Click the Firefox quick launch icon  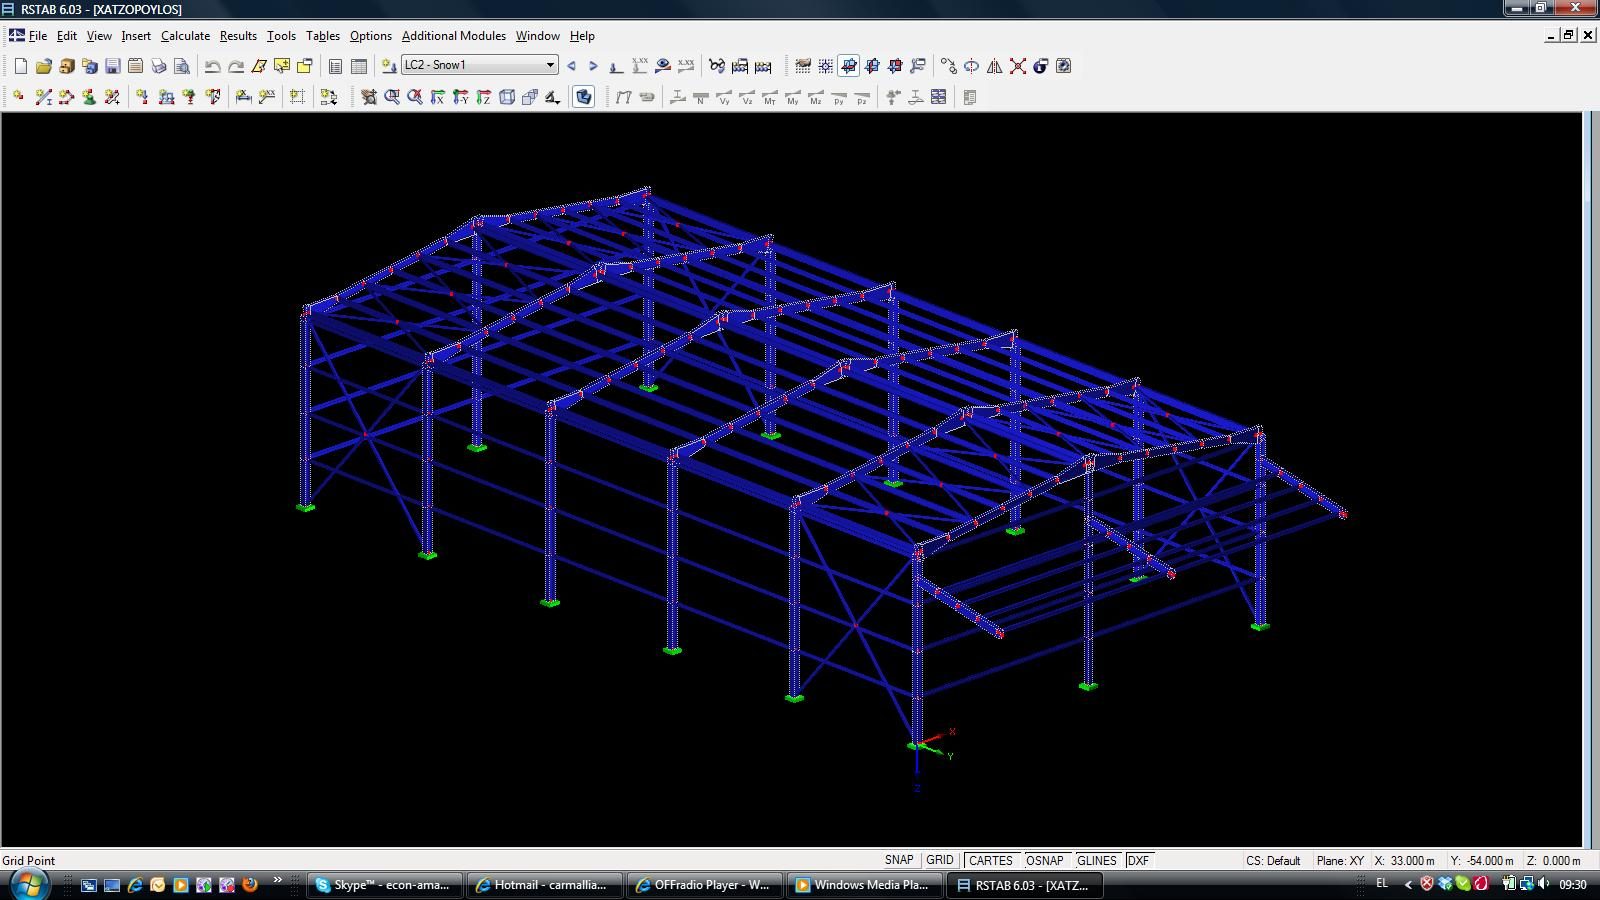[249, 885]
